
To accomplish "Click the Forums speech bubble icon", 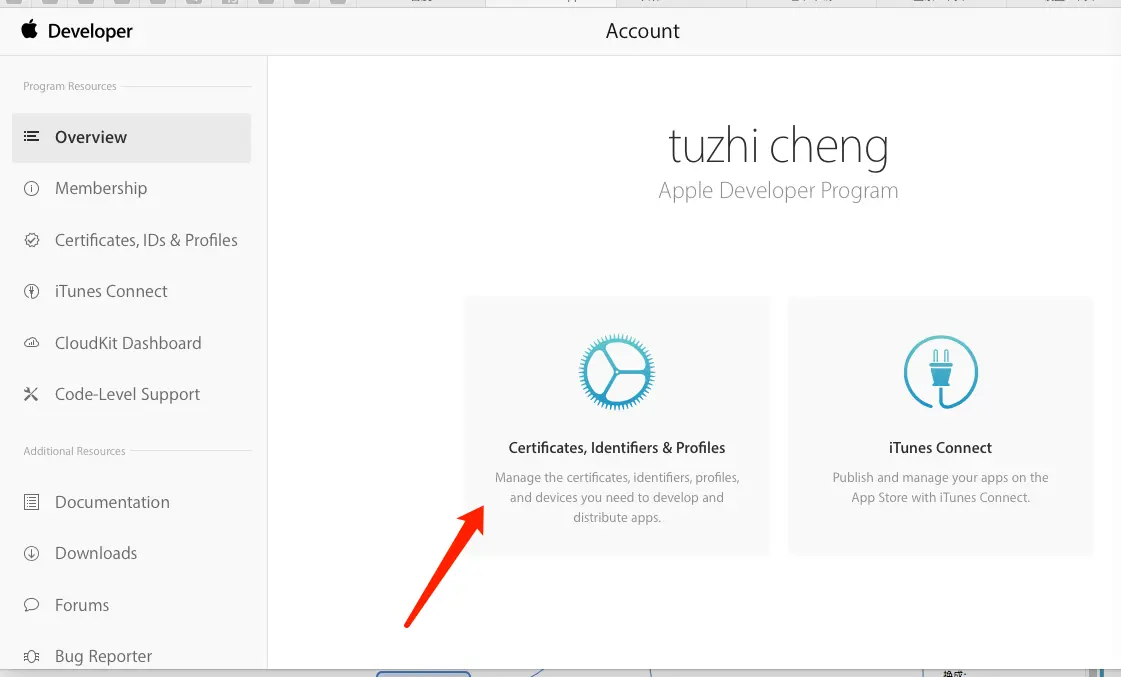I will (31, 605).
